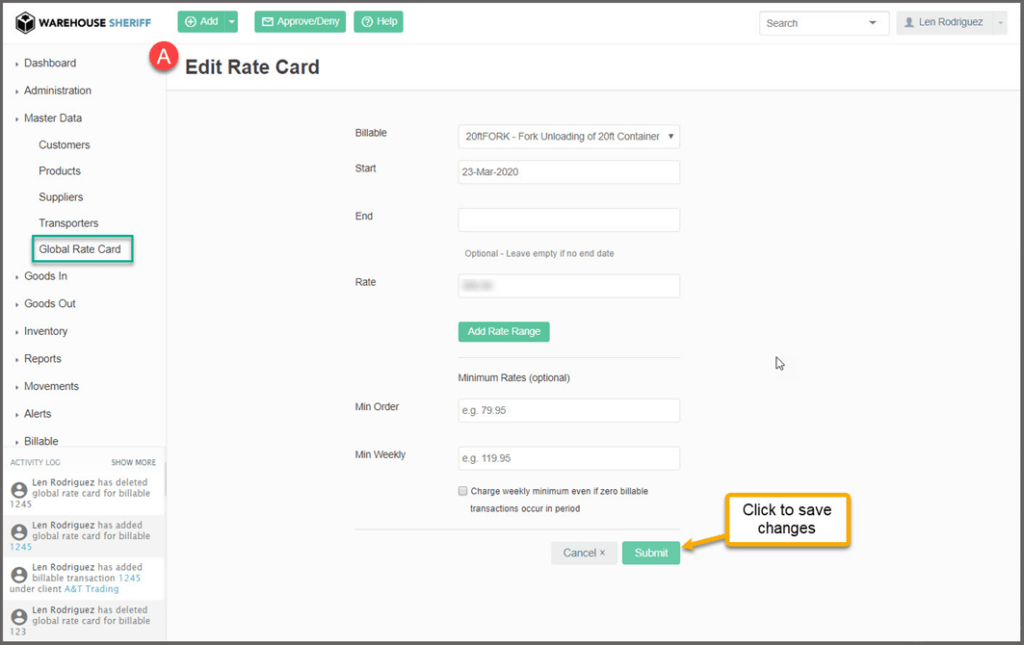Open the Add button dropdown arrow
Screen dimensions: 1024x645
click(233, 21)
